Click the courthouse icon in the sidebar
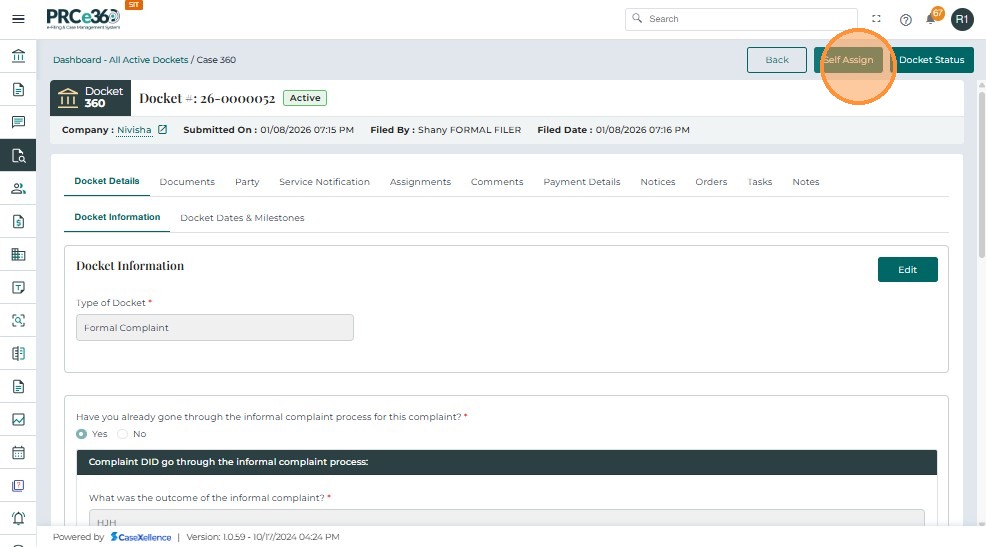986x547 pixels. [x=18, y=56]
